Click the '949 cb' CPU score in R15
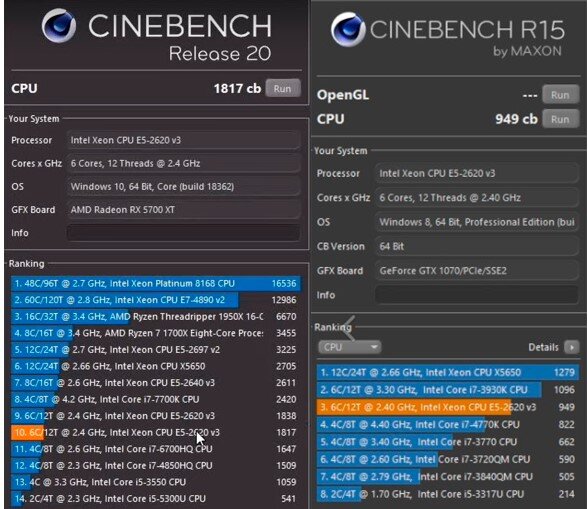This screenshot has width=588, height=509. [516, 119]
